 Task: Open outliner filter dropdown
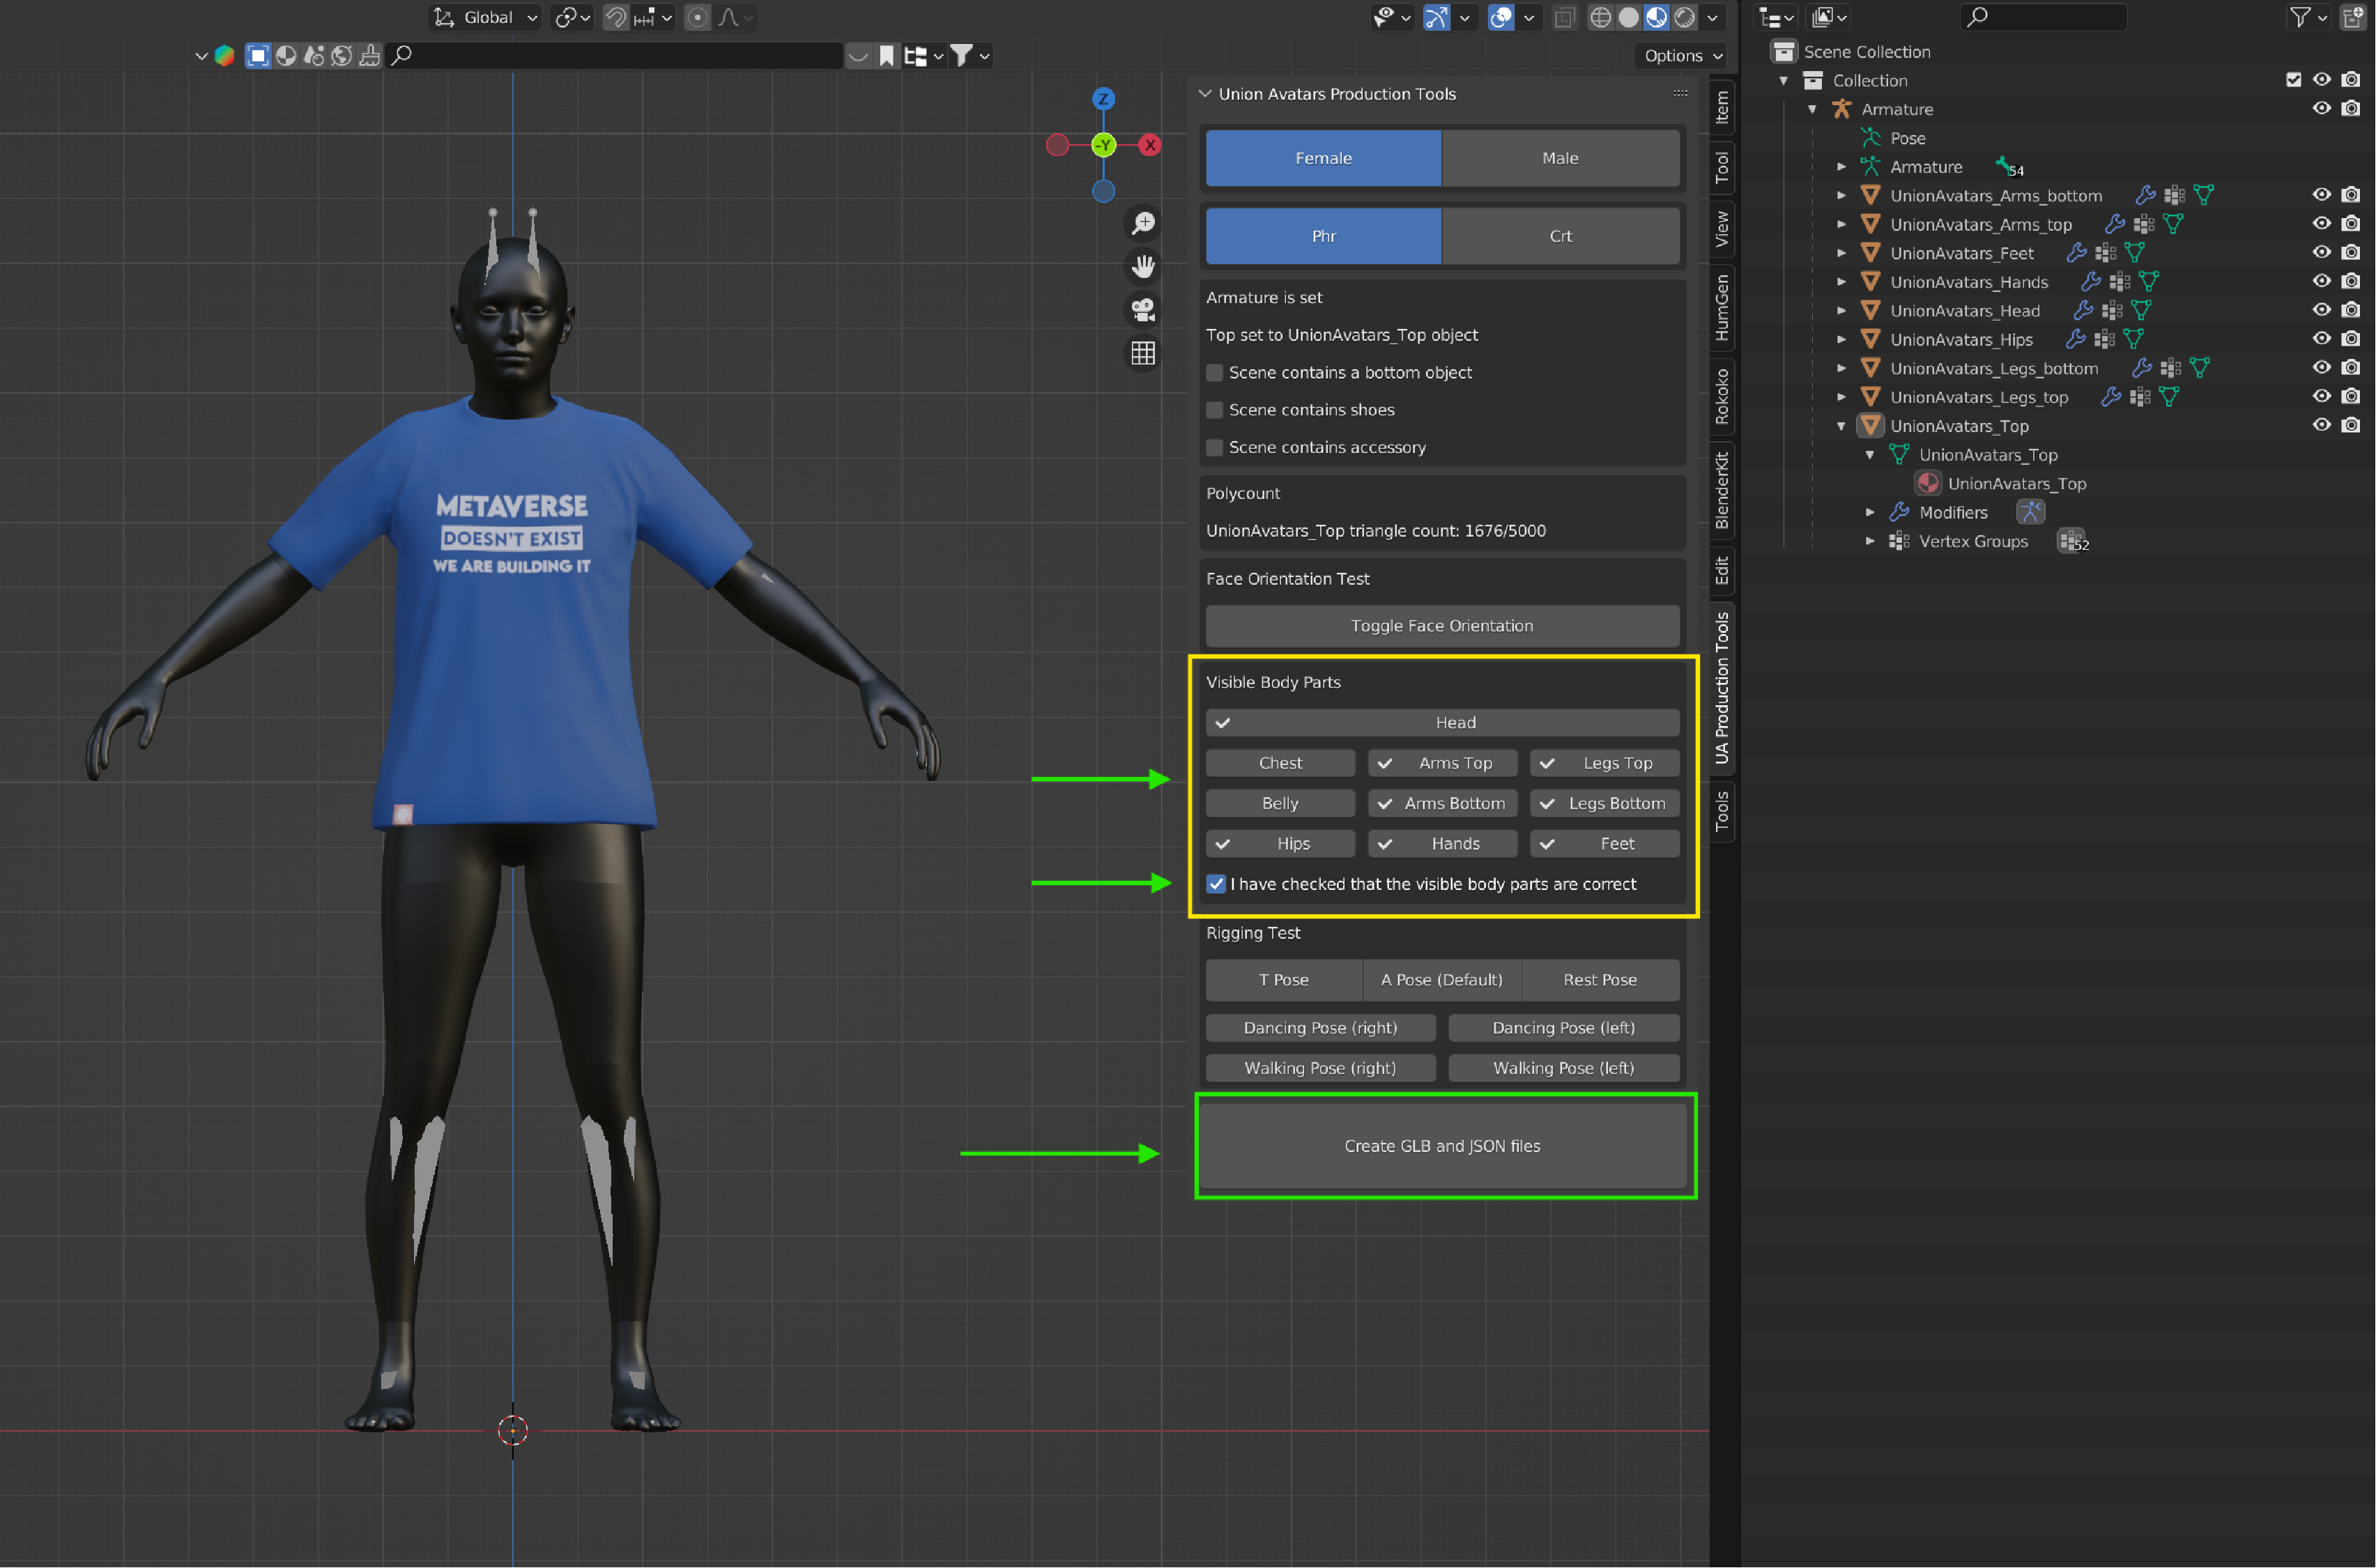[2308, 17]
